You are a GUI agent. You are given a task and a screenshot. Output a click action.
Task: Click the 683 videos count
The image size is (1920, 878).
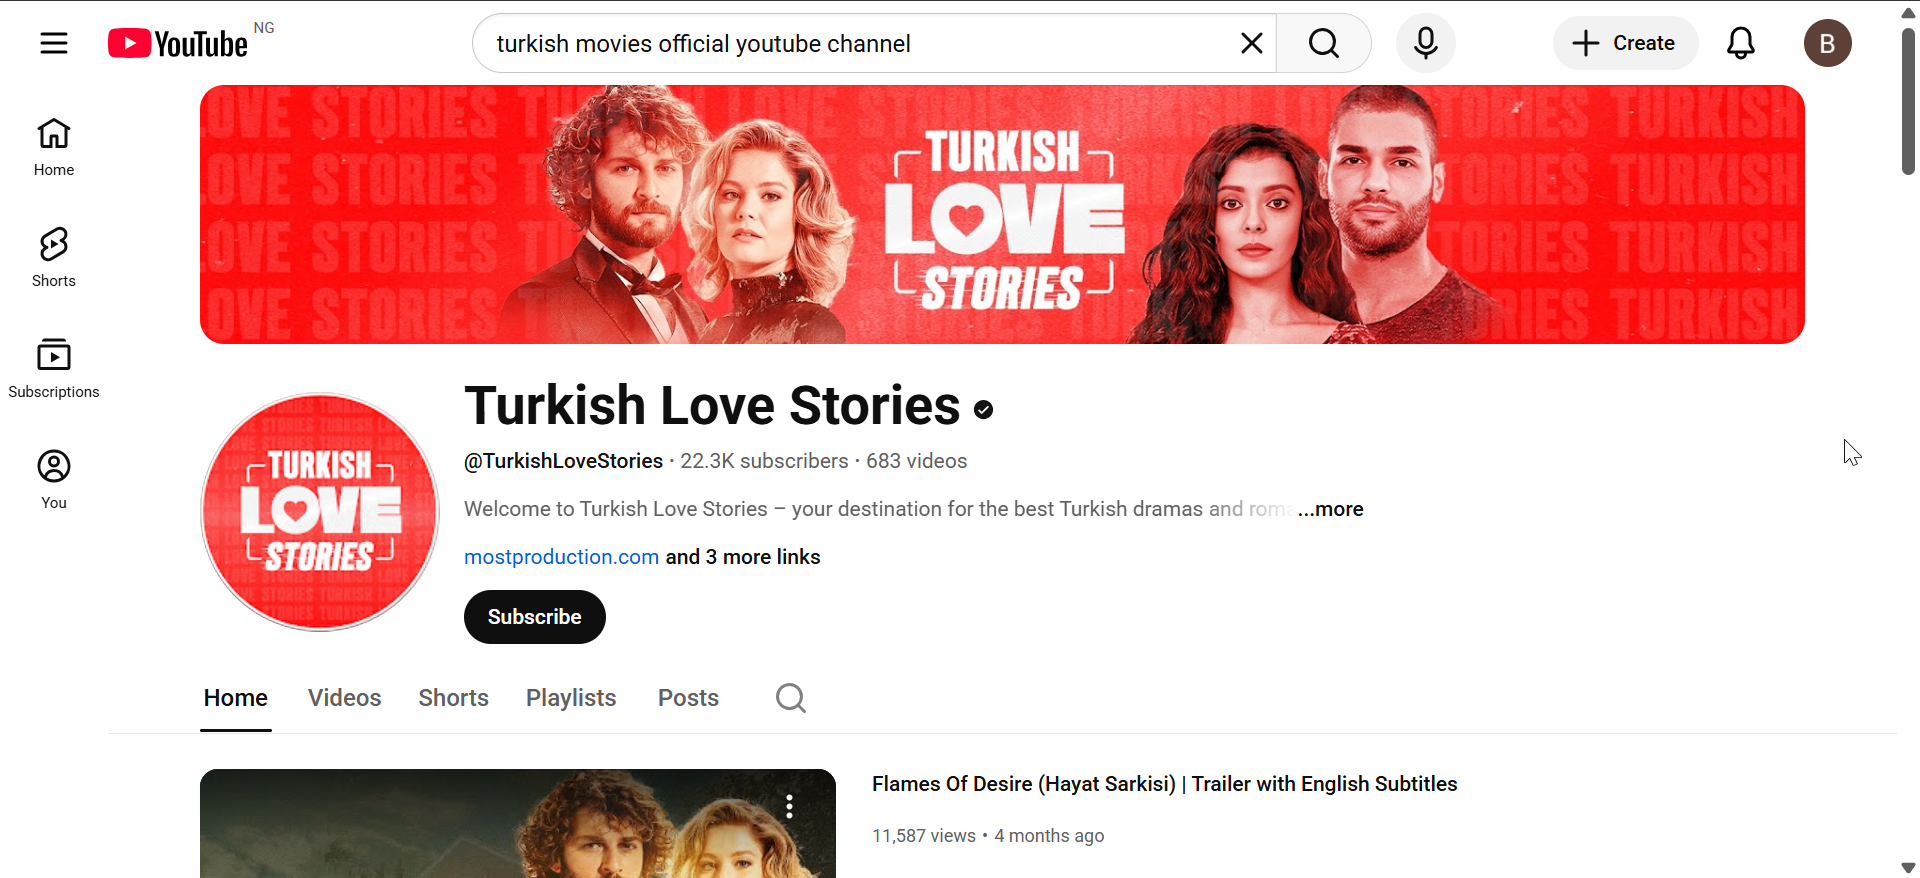[917, 461]
